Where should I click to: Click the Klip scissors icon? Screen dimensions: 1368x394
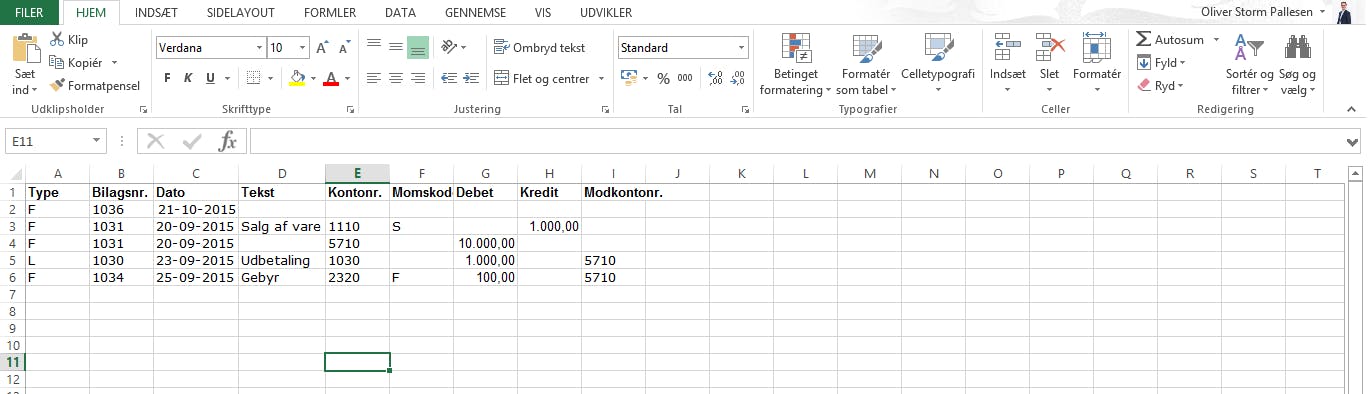tap(57, 40)
